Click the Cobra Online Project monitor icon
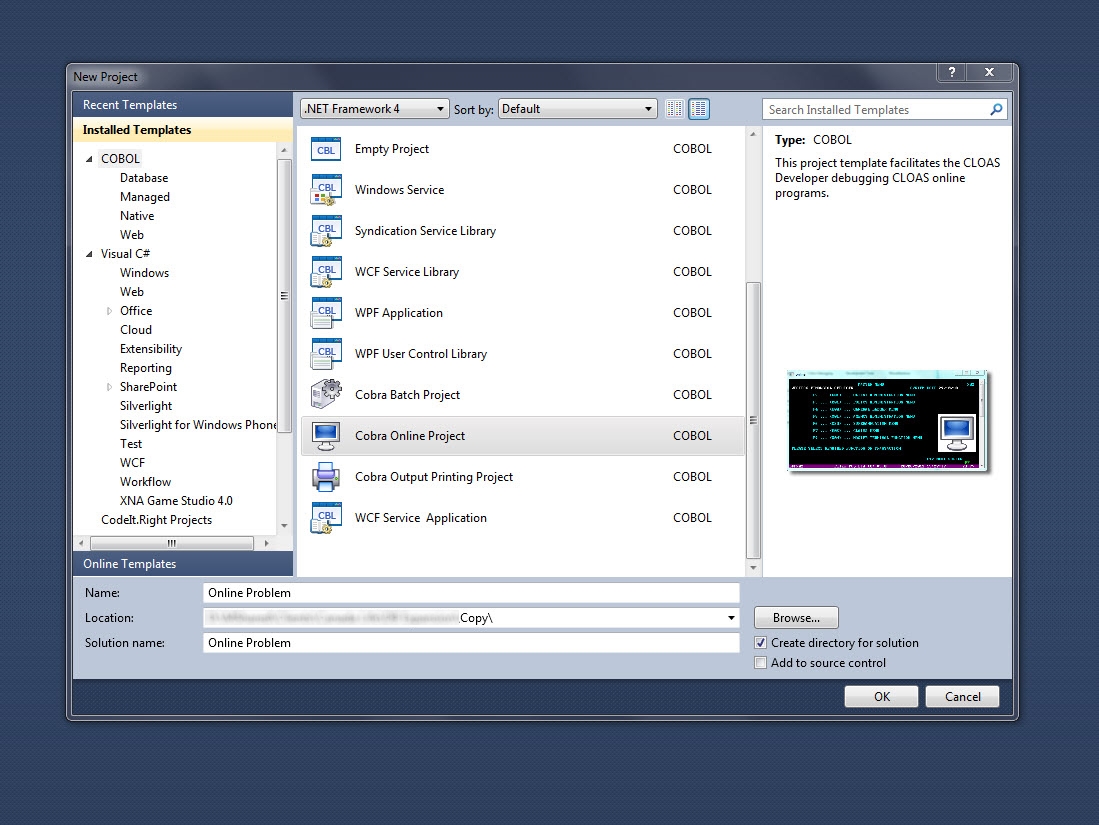Image resolution: width=1099 pixels, height=825 pixels. (326, 436)
